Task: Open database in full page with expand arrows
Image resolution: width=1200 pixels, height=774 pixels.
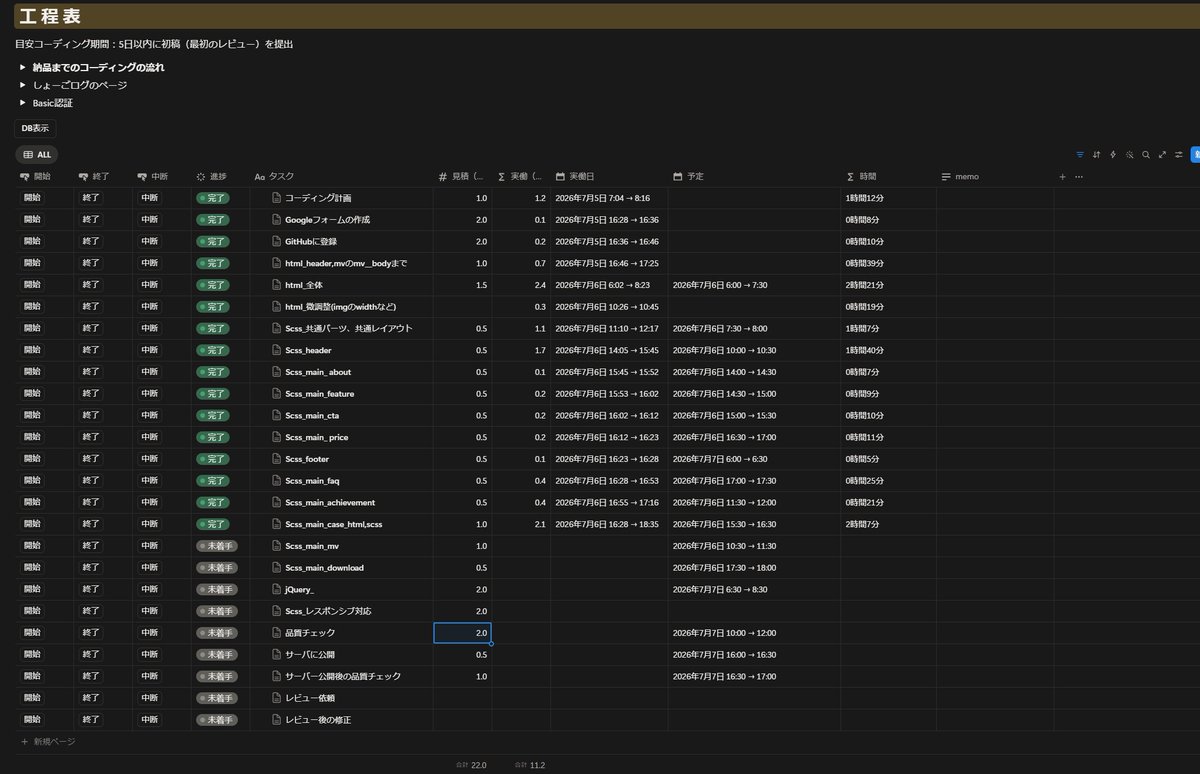Action: 1162,155
